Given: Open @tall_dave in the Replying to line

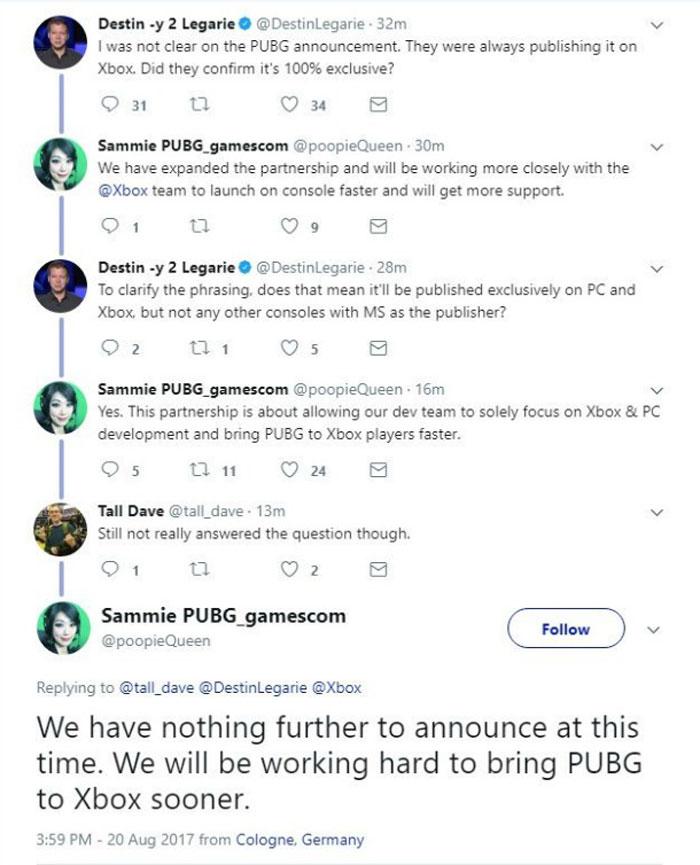Looking at the screenshot, I should point(157,688).
